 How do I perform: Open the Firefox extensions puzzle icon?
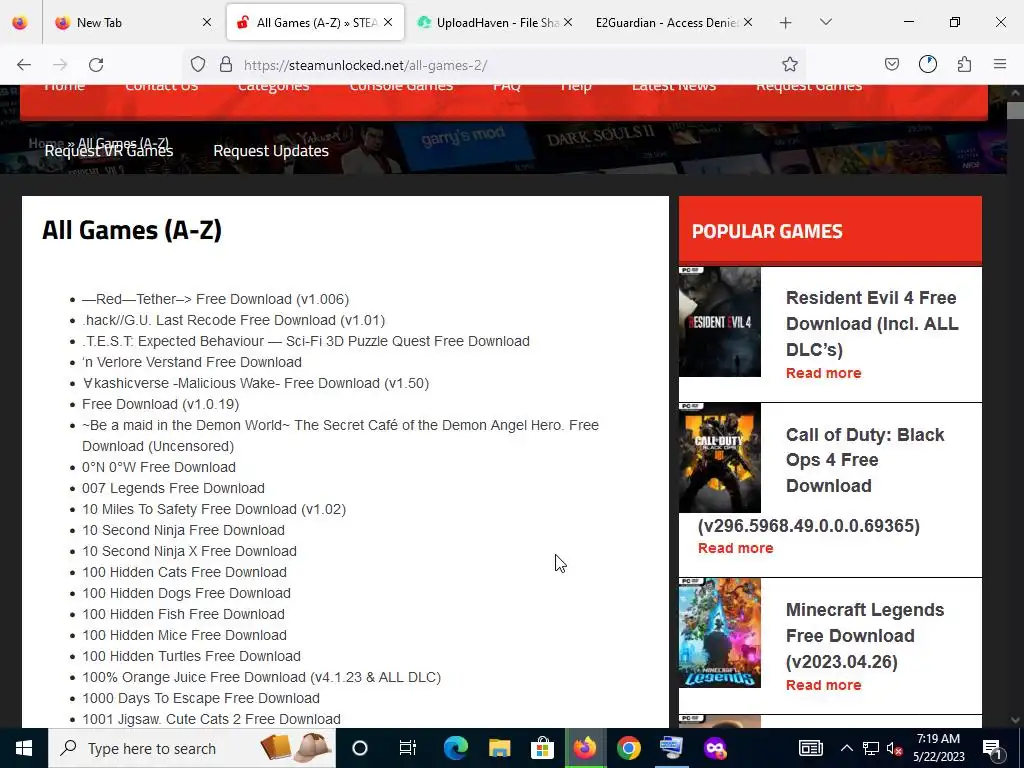[x=964, y=64]
